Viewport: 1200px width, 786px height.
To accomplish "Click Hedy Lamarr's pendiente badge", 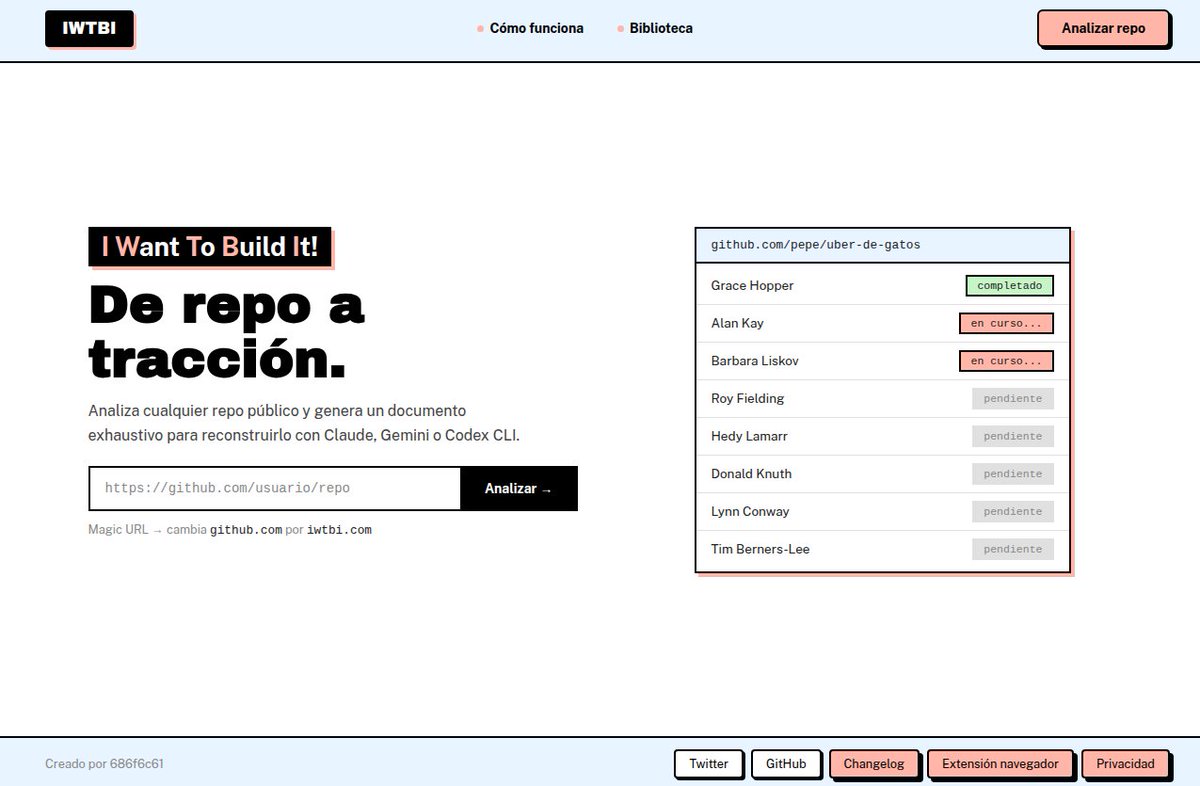I will 1013,436.
